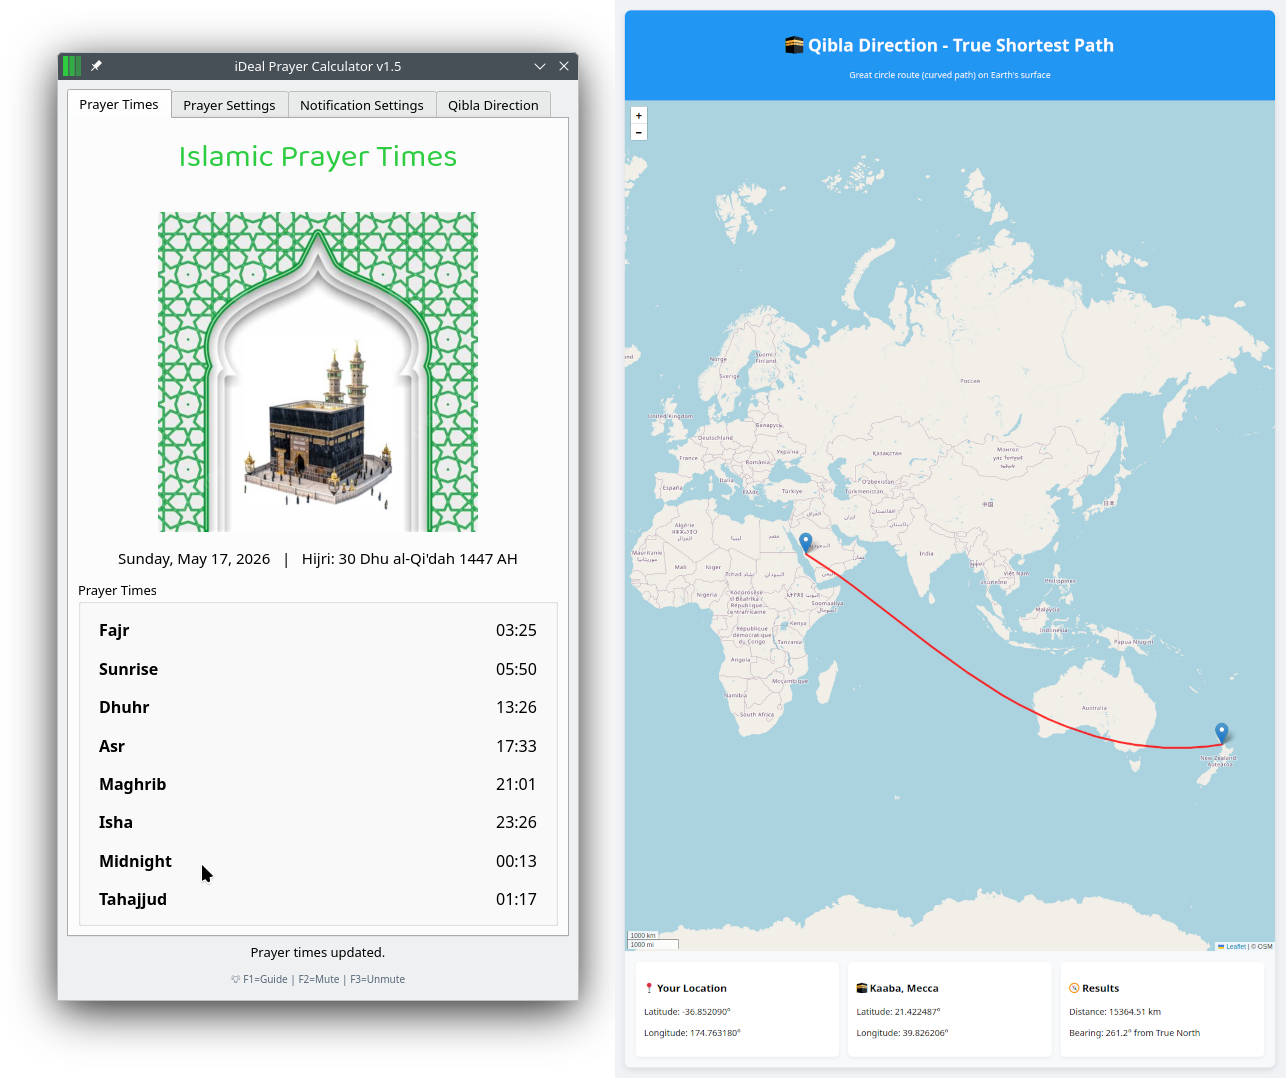This screenshot has height=1078, width=1286.
Task: Open the Qibla Direction tab
Action: (493, 105)
